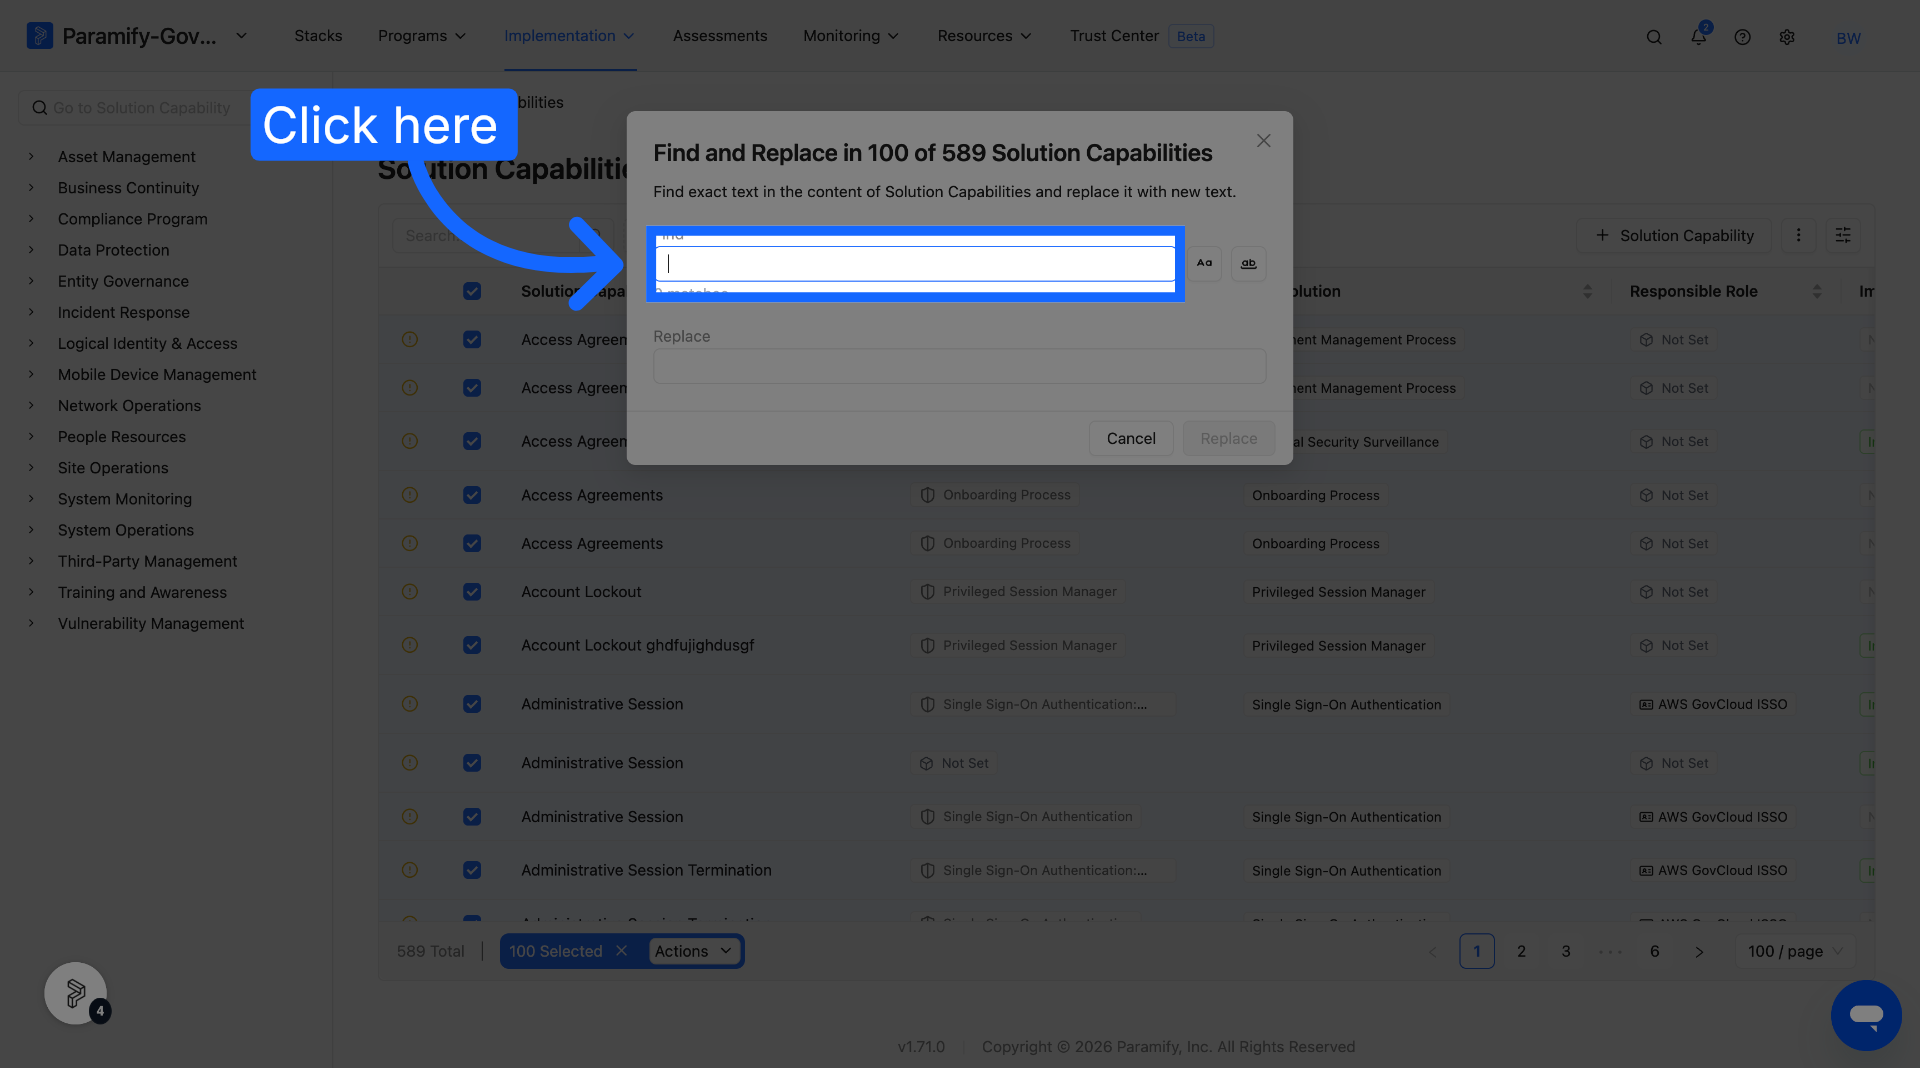Toggle the select-all header checkbox
1920x1068 pixels.
pyautogui.click(x=472, y=291)
